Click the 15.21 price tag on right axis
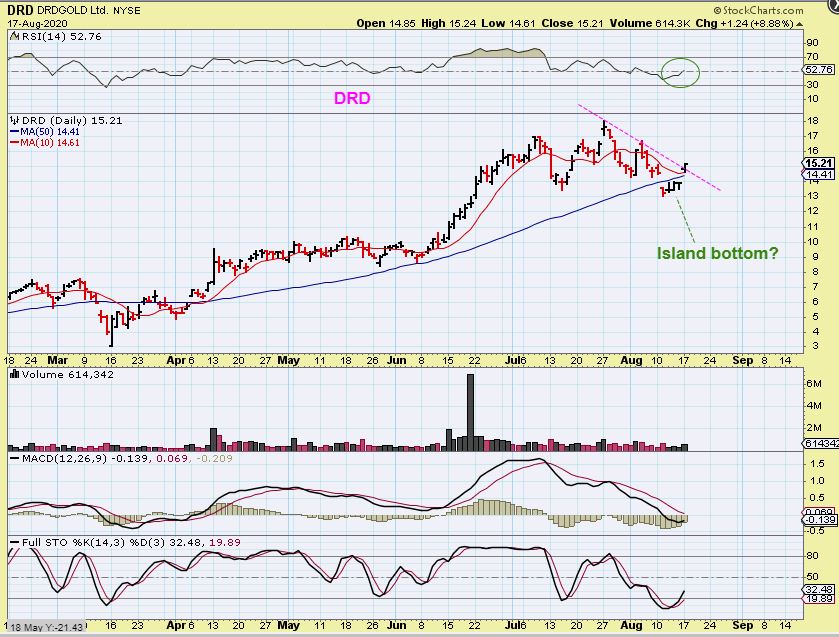 818,164
